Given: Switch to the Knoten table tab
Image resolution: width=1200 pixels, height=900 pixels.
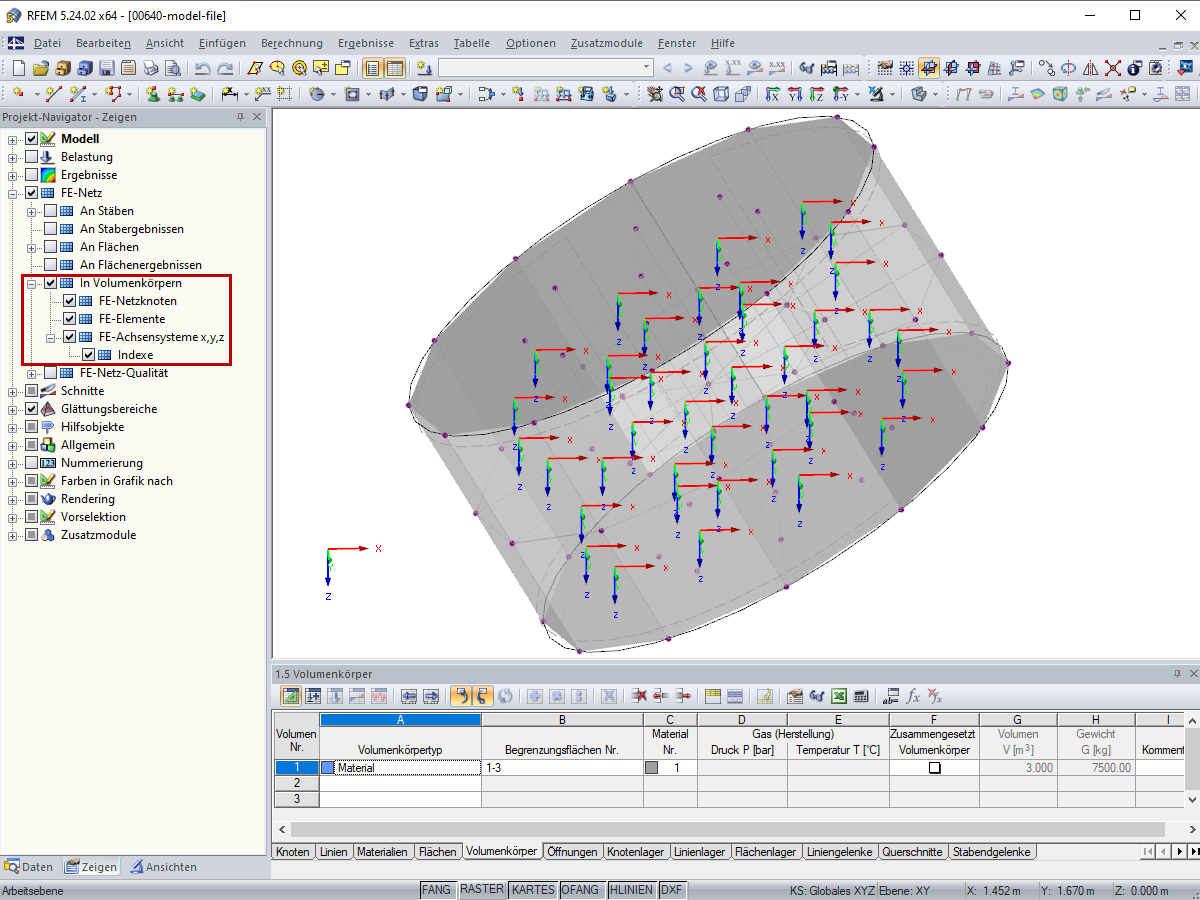Looking at the screenshot, I should pyautogui.click(x=292, y=852).
